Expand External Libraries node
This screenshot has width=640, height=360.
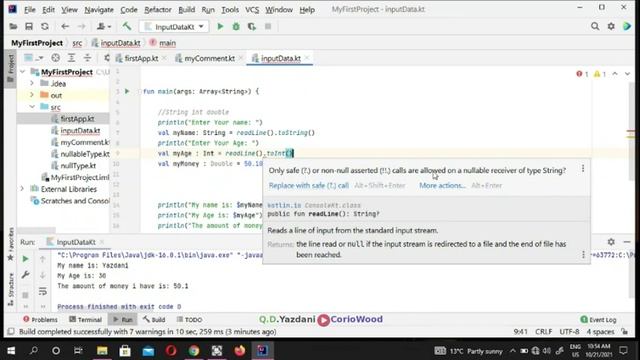[23, 189]
